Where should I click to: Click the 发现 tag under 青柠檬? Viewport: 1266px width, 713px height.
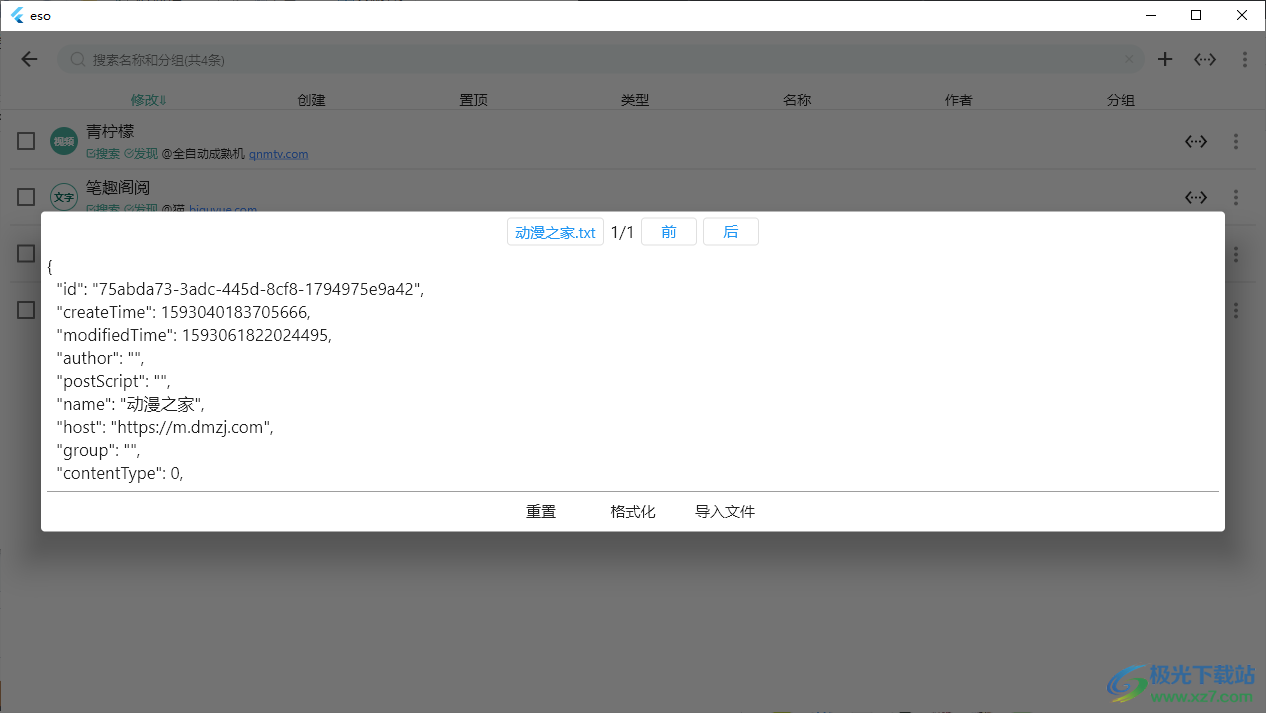coord(141,154)
